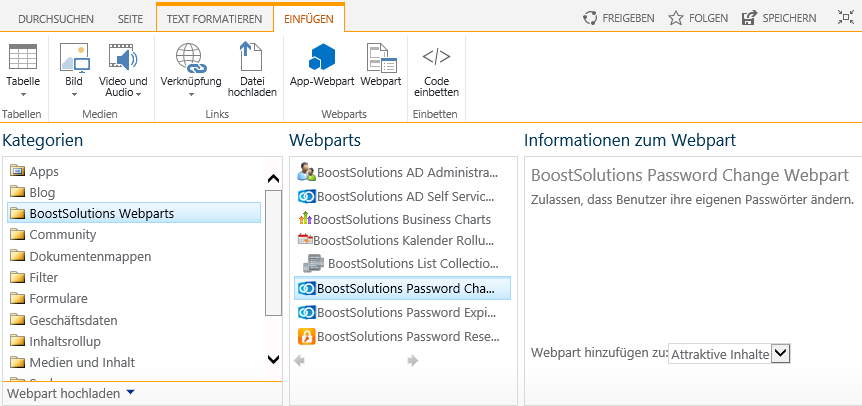
Task: Click the Code einbetten icon
Action: pyautogui.click(x=436, y=56)
